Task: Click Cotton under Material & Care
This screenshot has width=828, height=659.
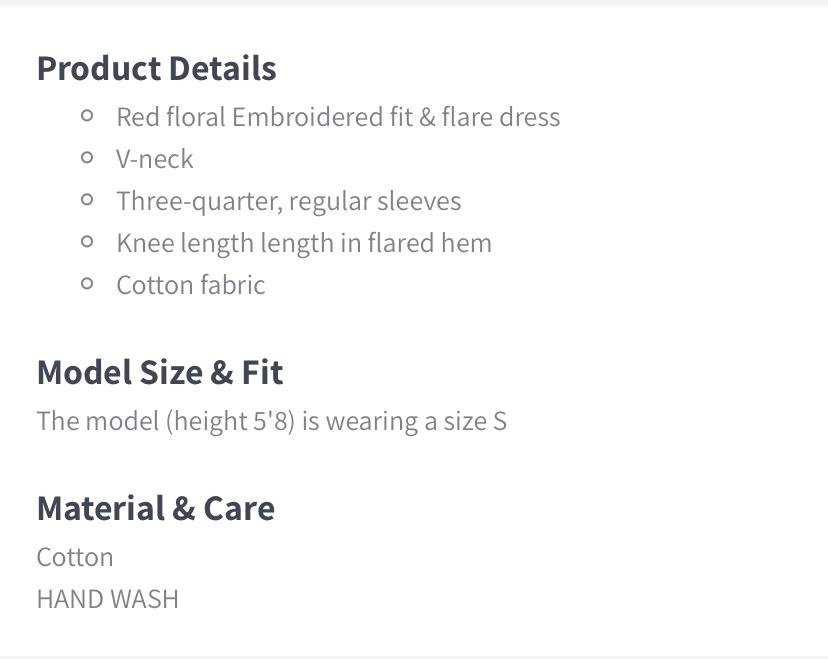Action: (75, 557)
